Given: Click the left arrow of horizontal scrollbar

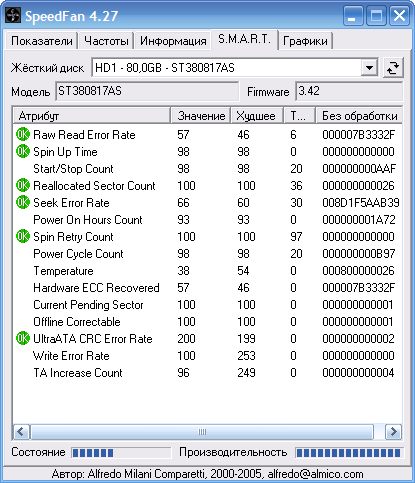Looking at the screenshot, I should pyautogui.click(x=21, y=432).
